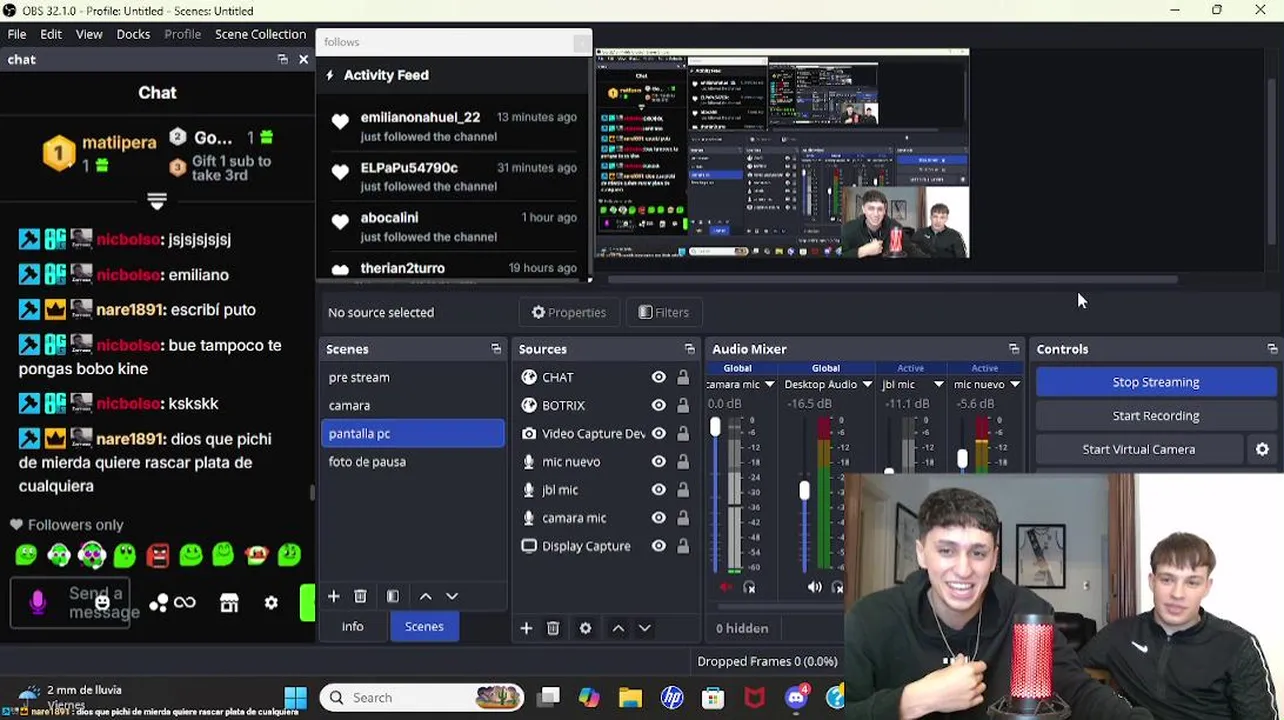The width and height of the screenshot is (1284, 720).
Task: Open source properties gear in Sources toolbar
Action: pyautogui.click(x=585, y=628)
